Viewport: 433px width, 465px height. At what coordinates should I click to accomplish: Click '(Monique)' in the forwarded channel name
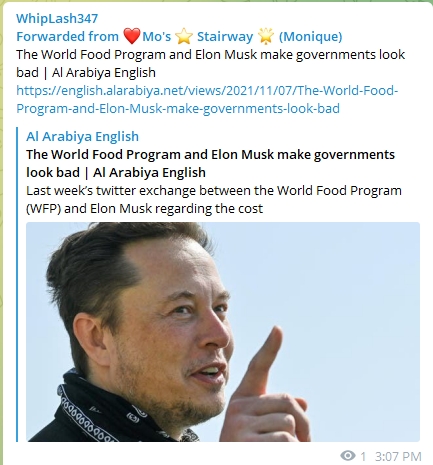click(310, 36)
